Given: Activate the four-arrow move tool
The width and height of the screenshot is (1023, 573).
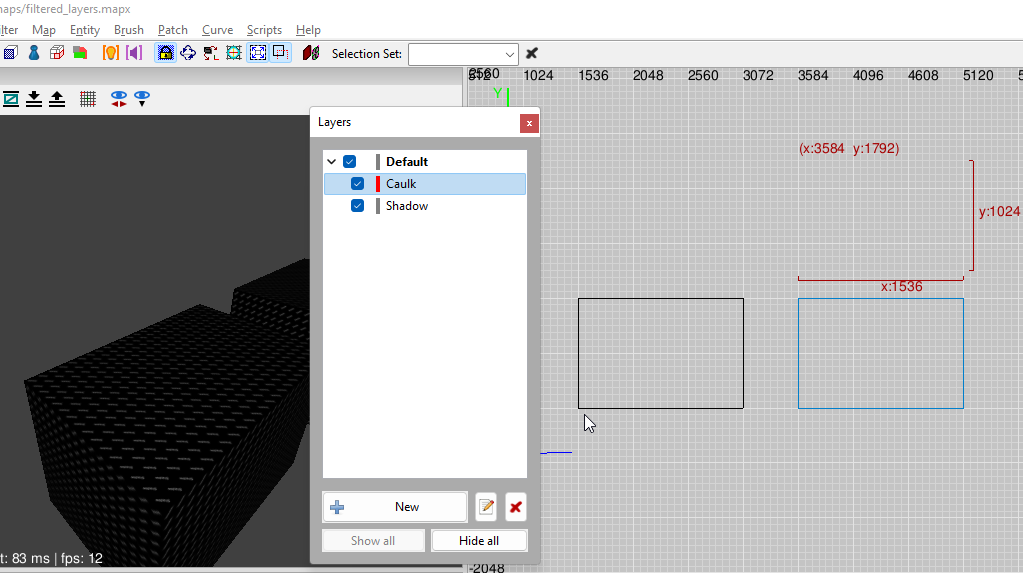Looking at the screenshot, I should point(188,53).
